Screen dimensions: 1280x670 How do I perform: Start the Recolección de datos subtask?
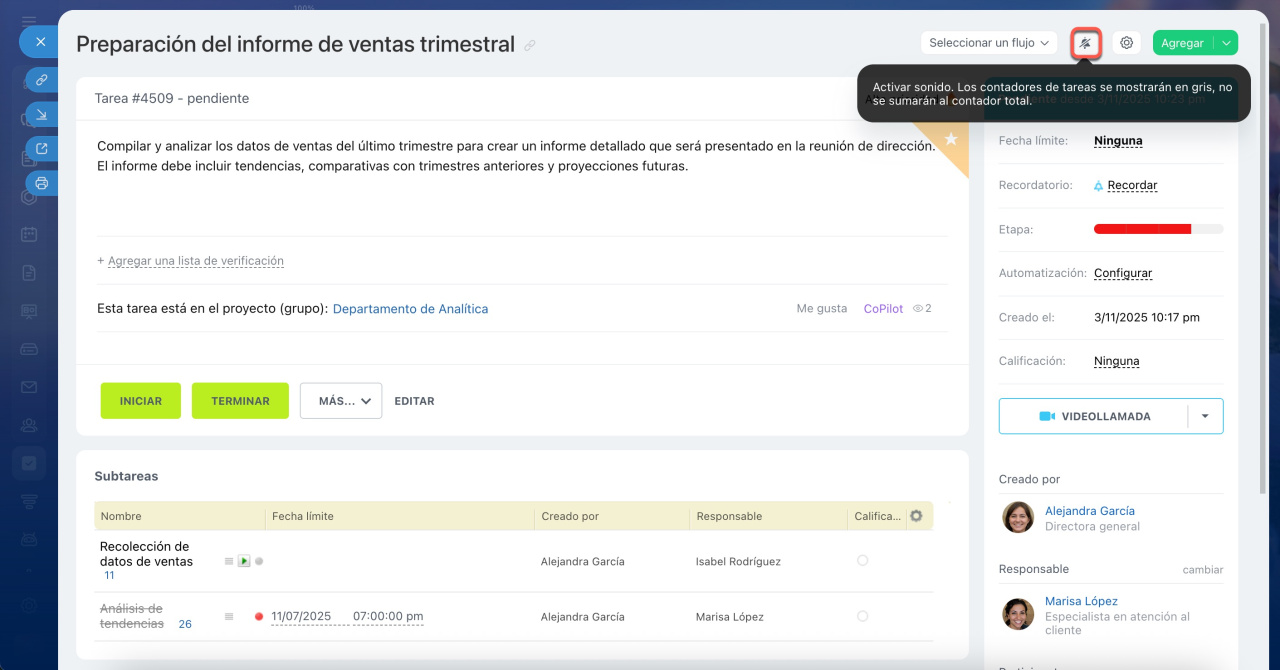(244, 562)
